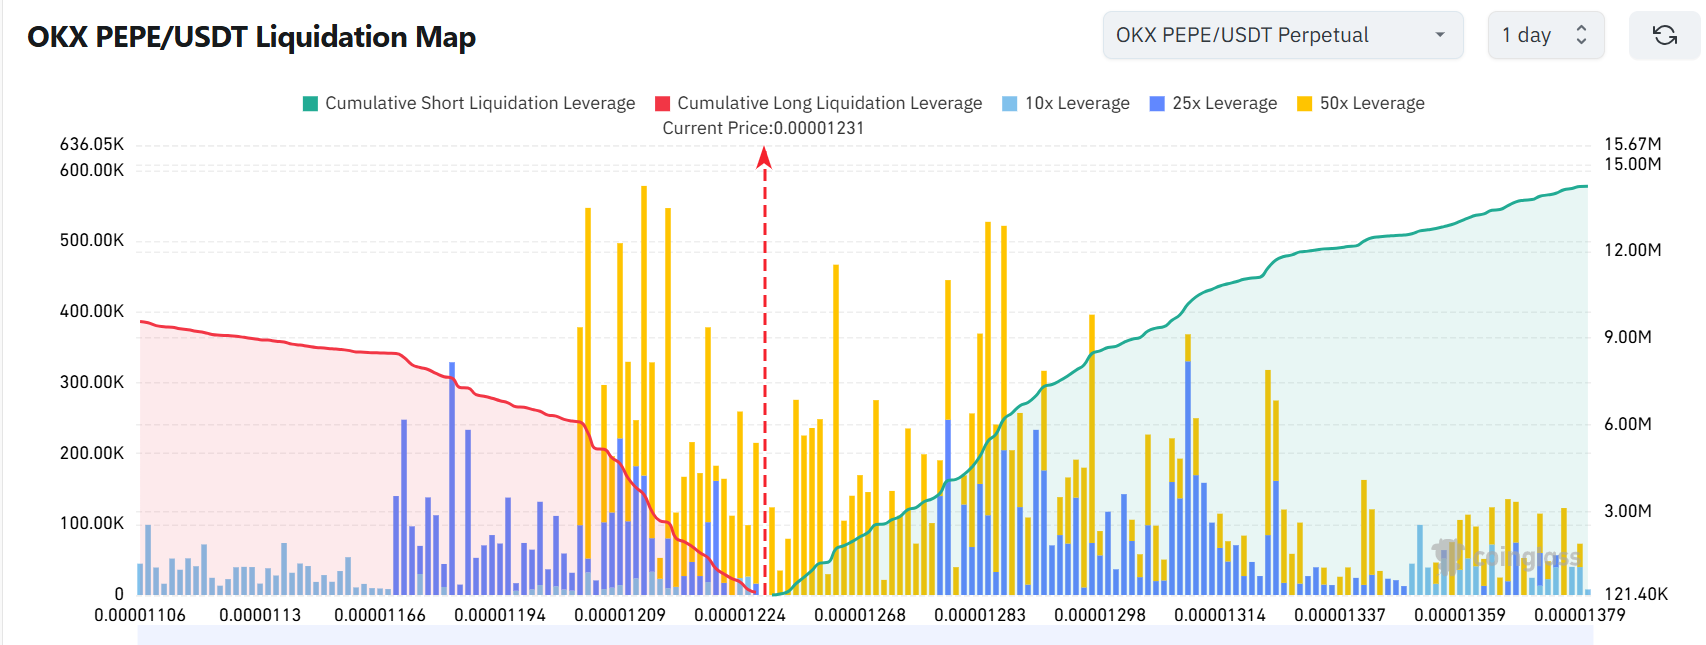The width and height of the screenshot is (1706, 645).
Task: Click x-axis label 0.00001194
Action: coord(500,615)
